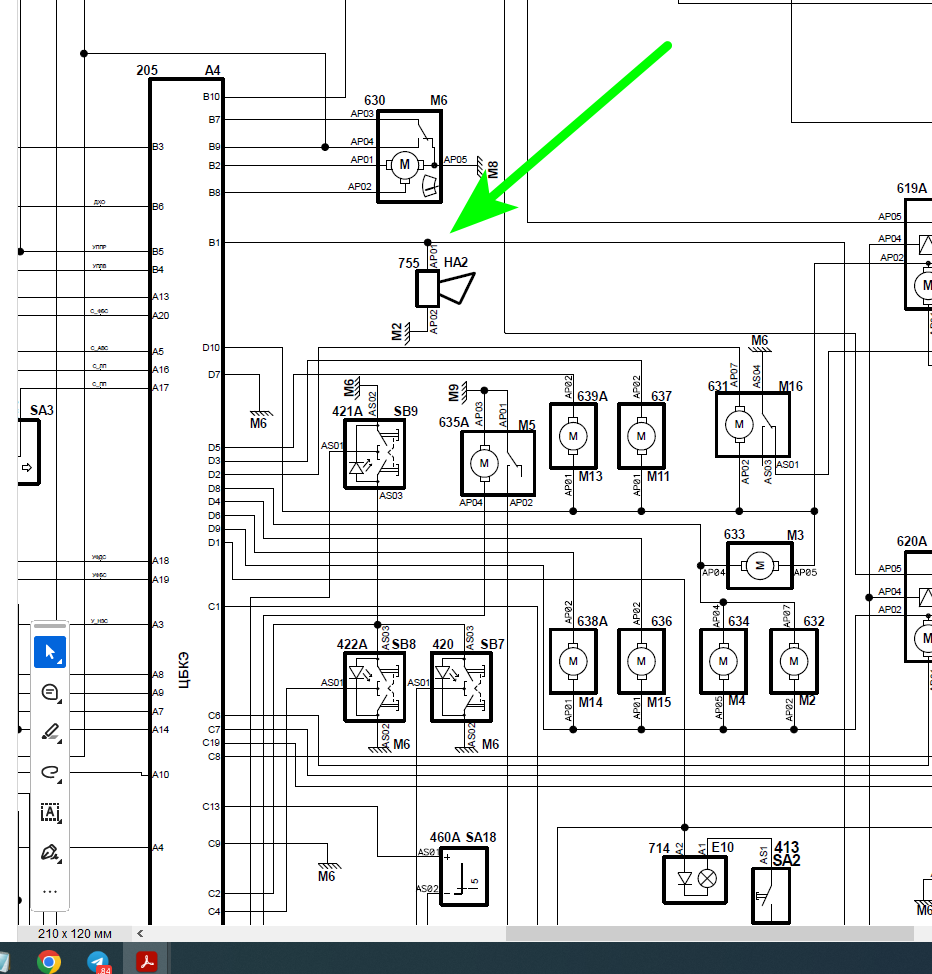Choose the highlighter marker tool
Screen dimensions: 932x974
tap(50, 732)
